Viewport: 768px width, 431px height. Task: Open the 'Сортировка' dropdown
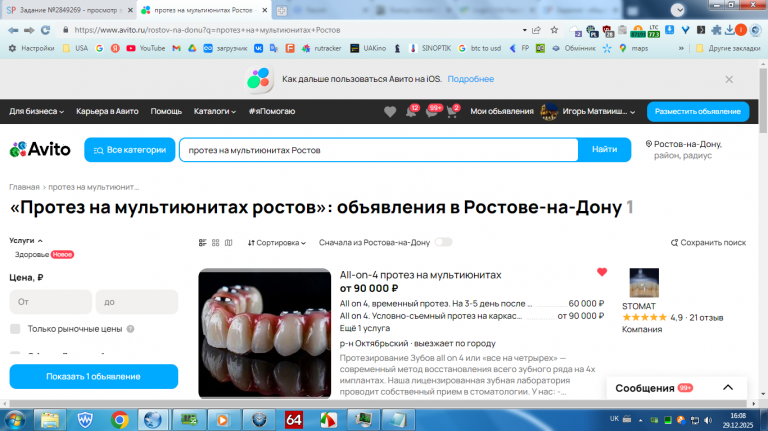coord(277,242)
